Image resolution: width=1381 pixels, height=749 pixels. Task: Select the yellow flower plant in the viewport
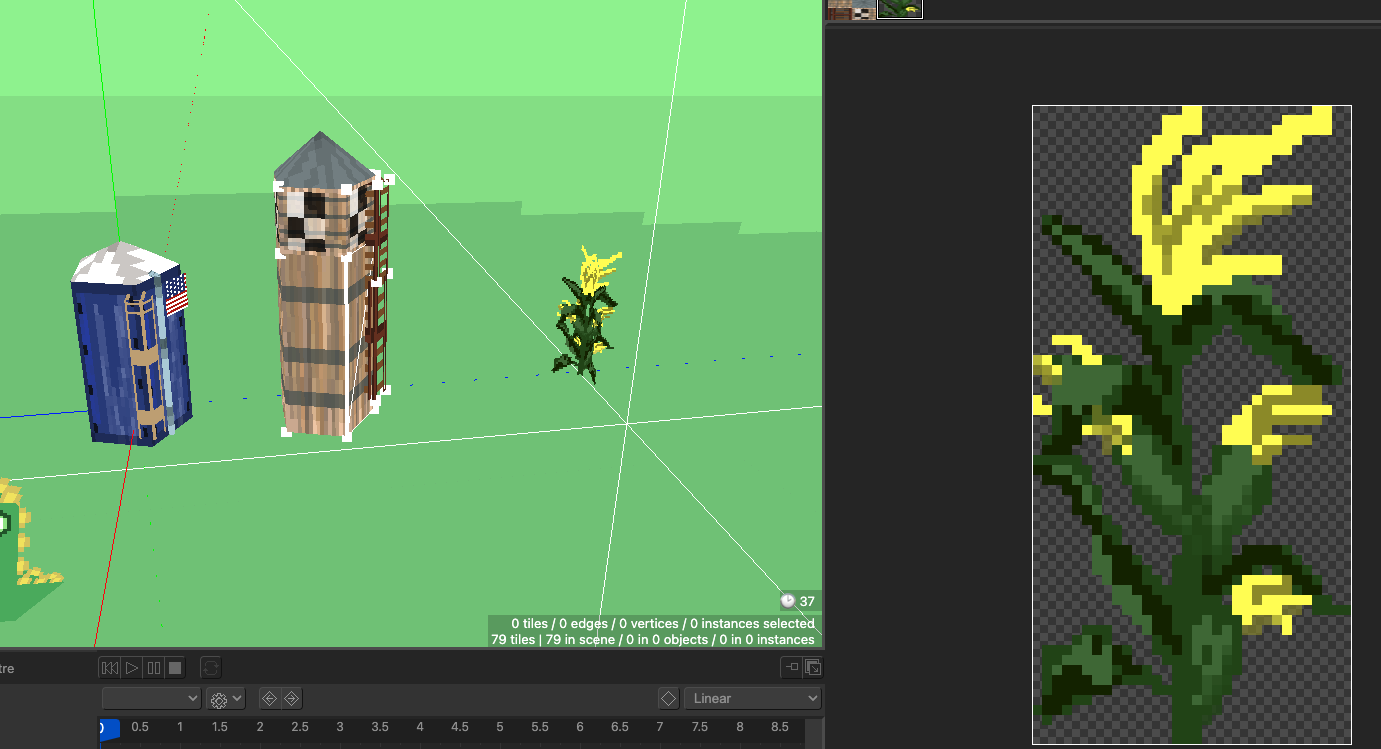point(585,315)
